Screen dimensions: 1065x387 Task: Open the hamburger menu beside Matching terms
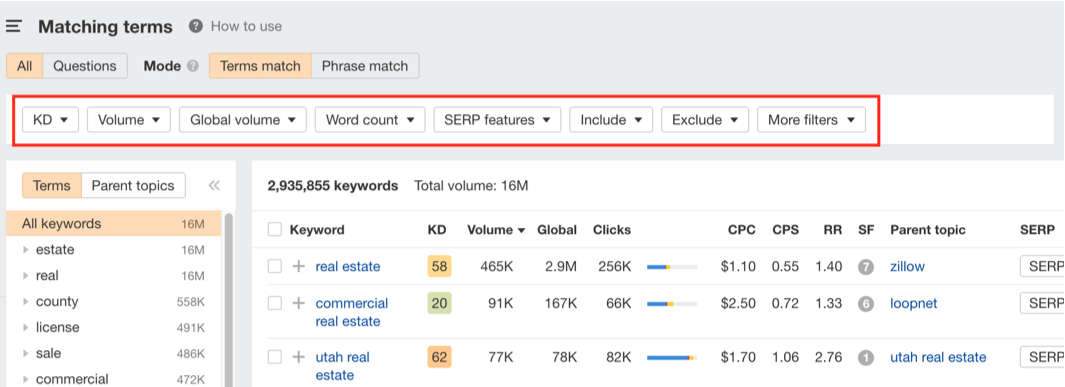[x=14, y=26]
